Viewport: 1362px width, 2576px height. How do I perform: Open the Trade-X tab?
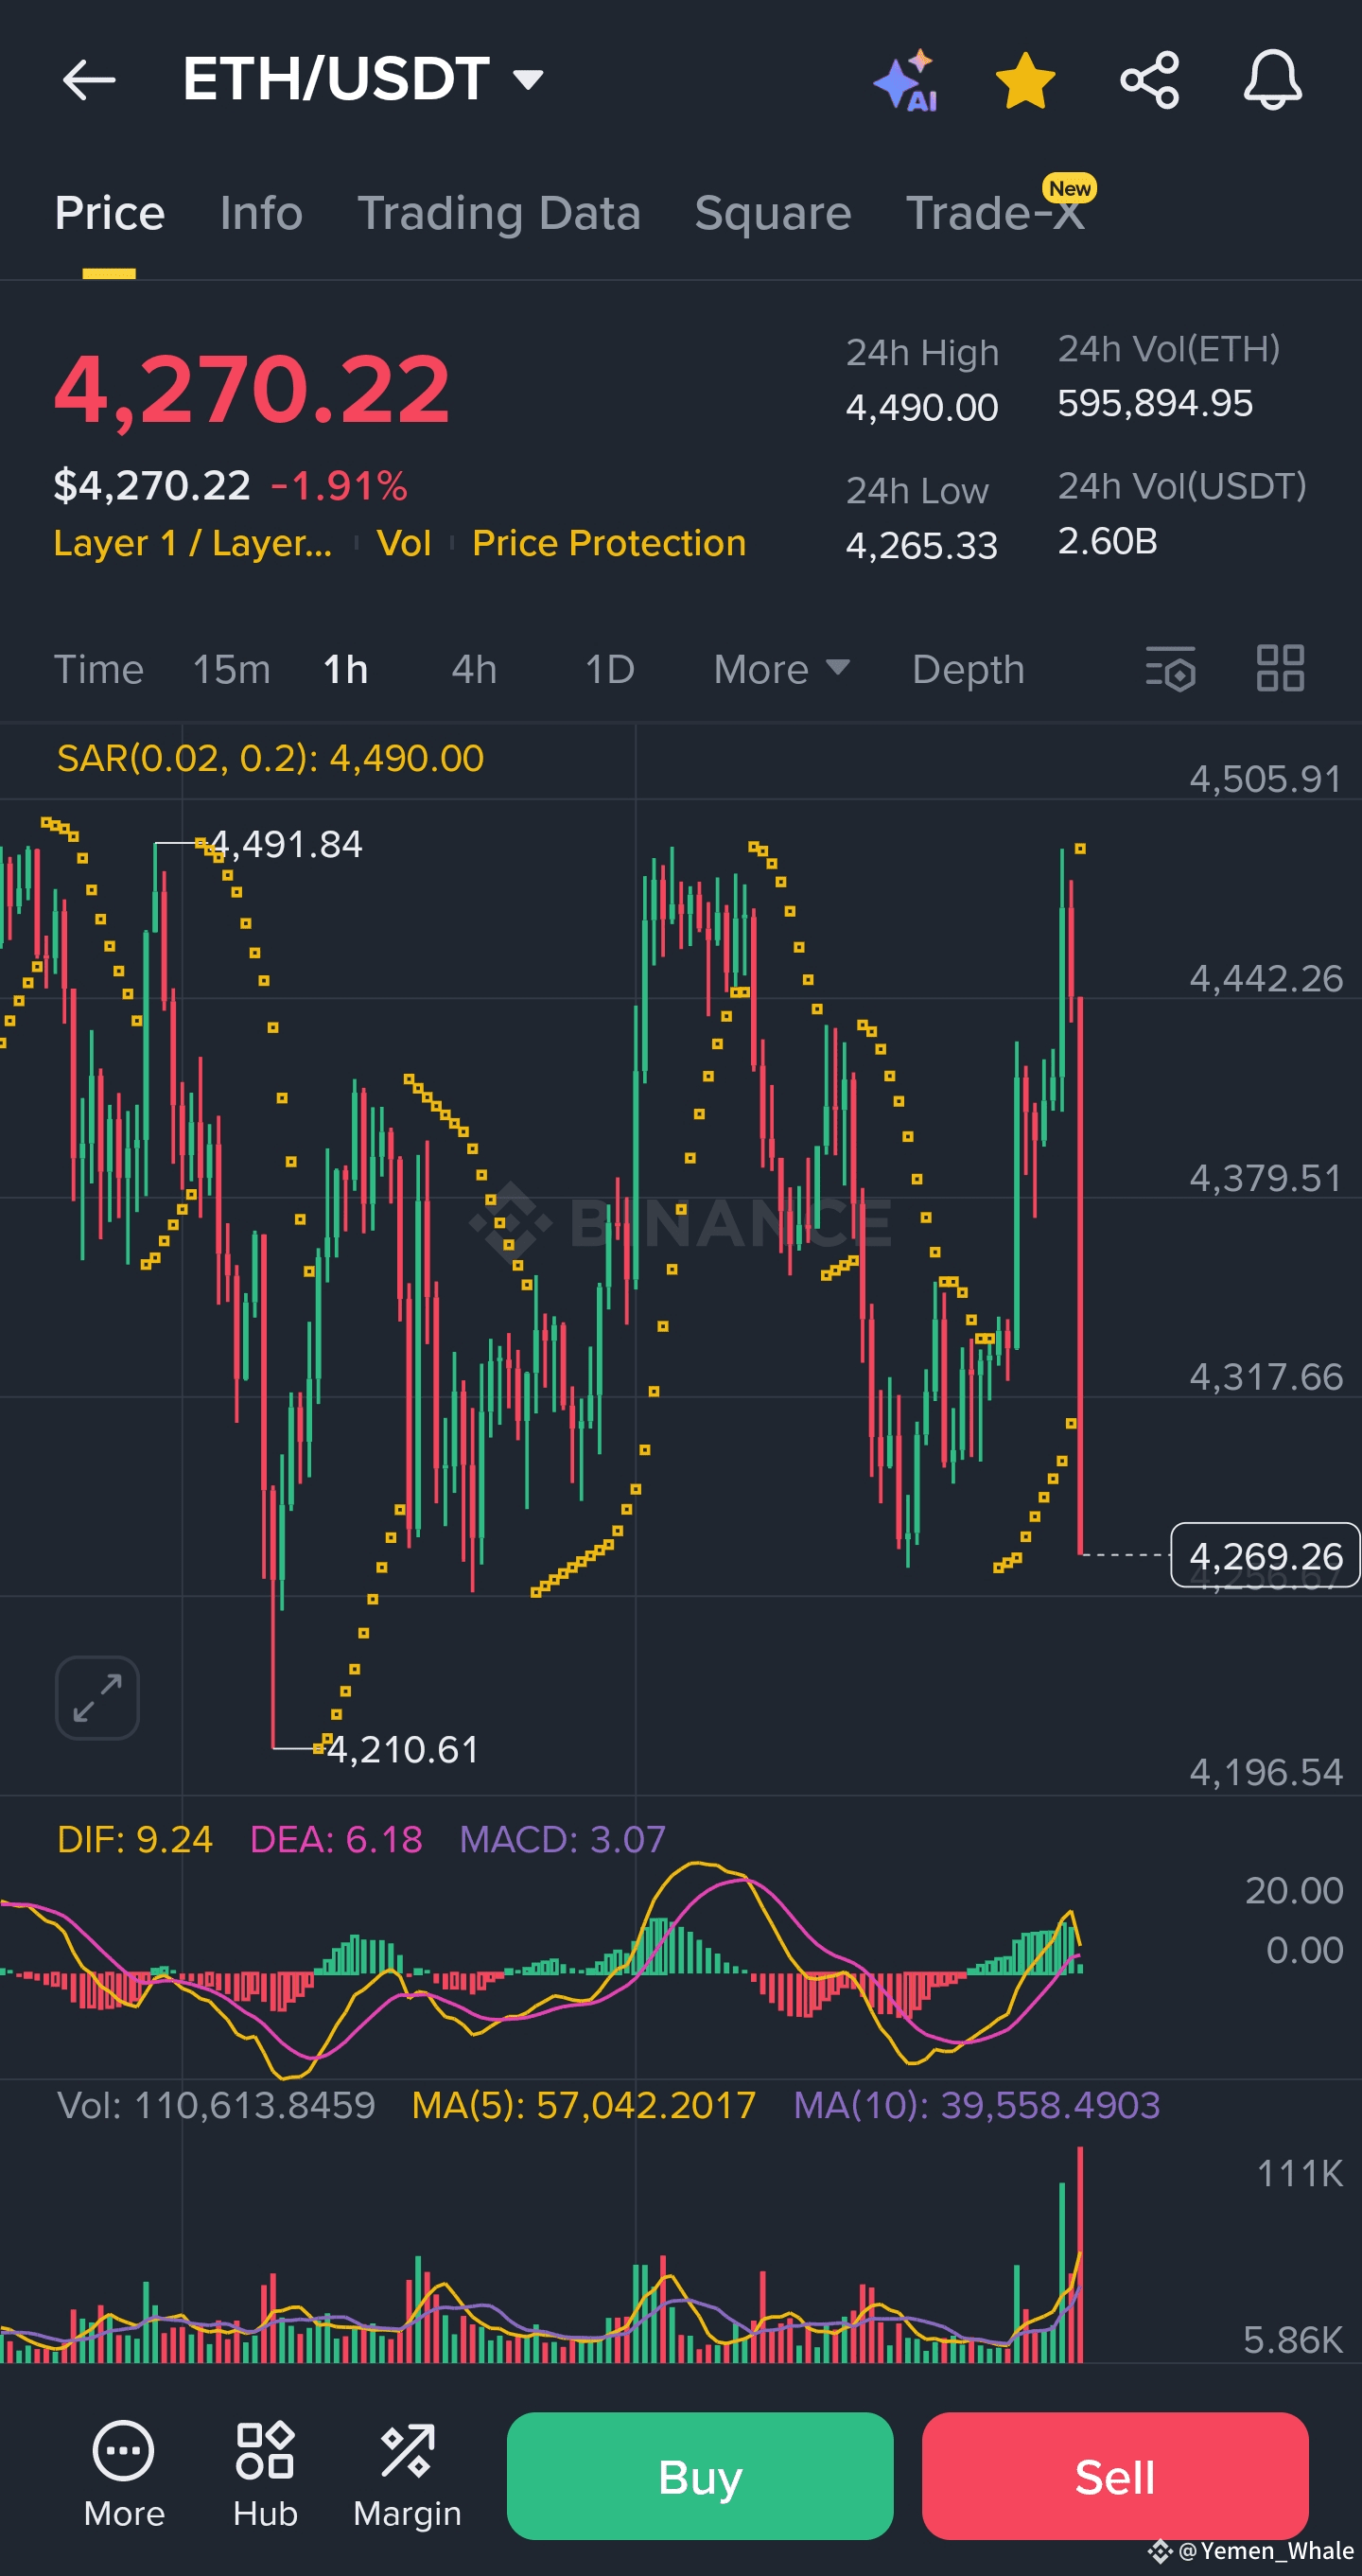[996, 213]
